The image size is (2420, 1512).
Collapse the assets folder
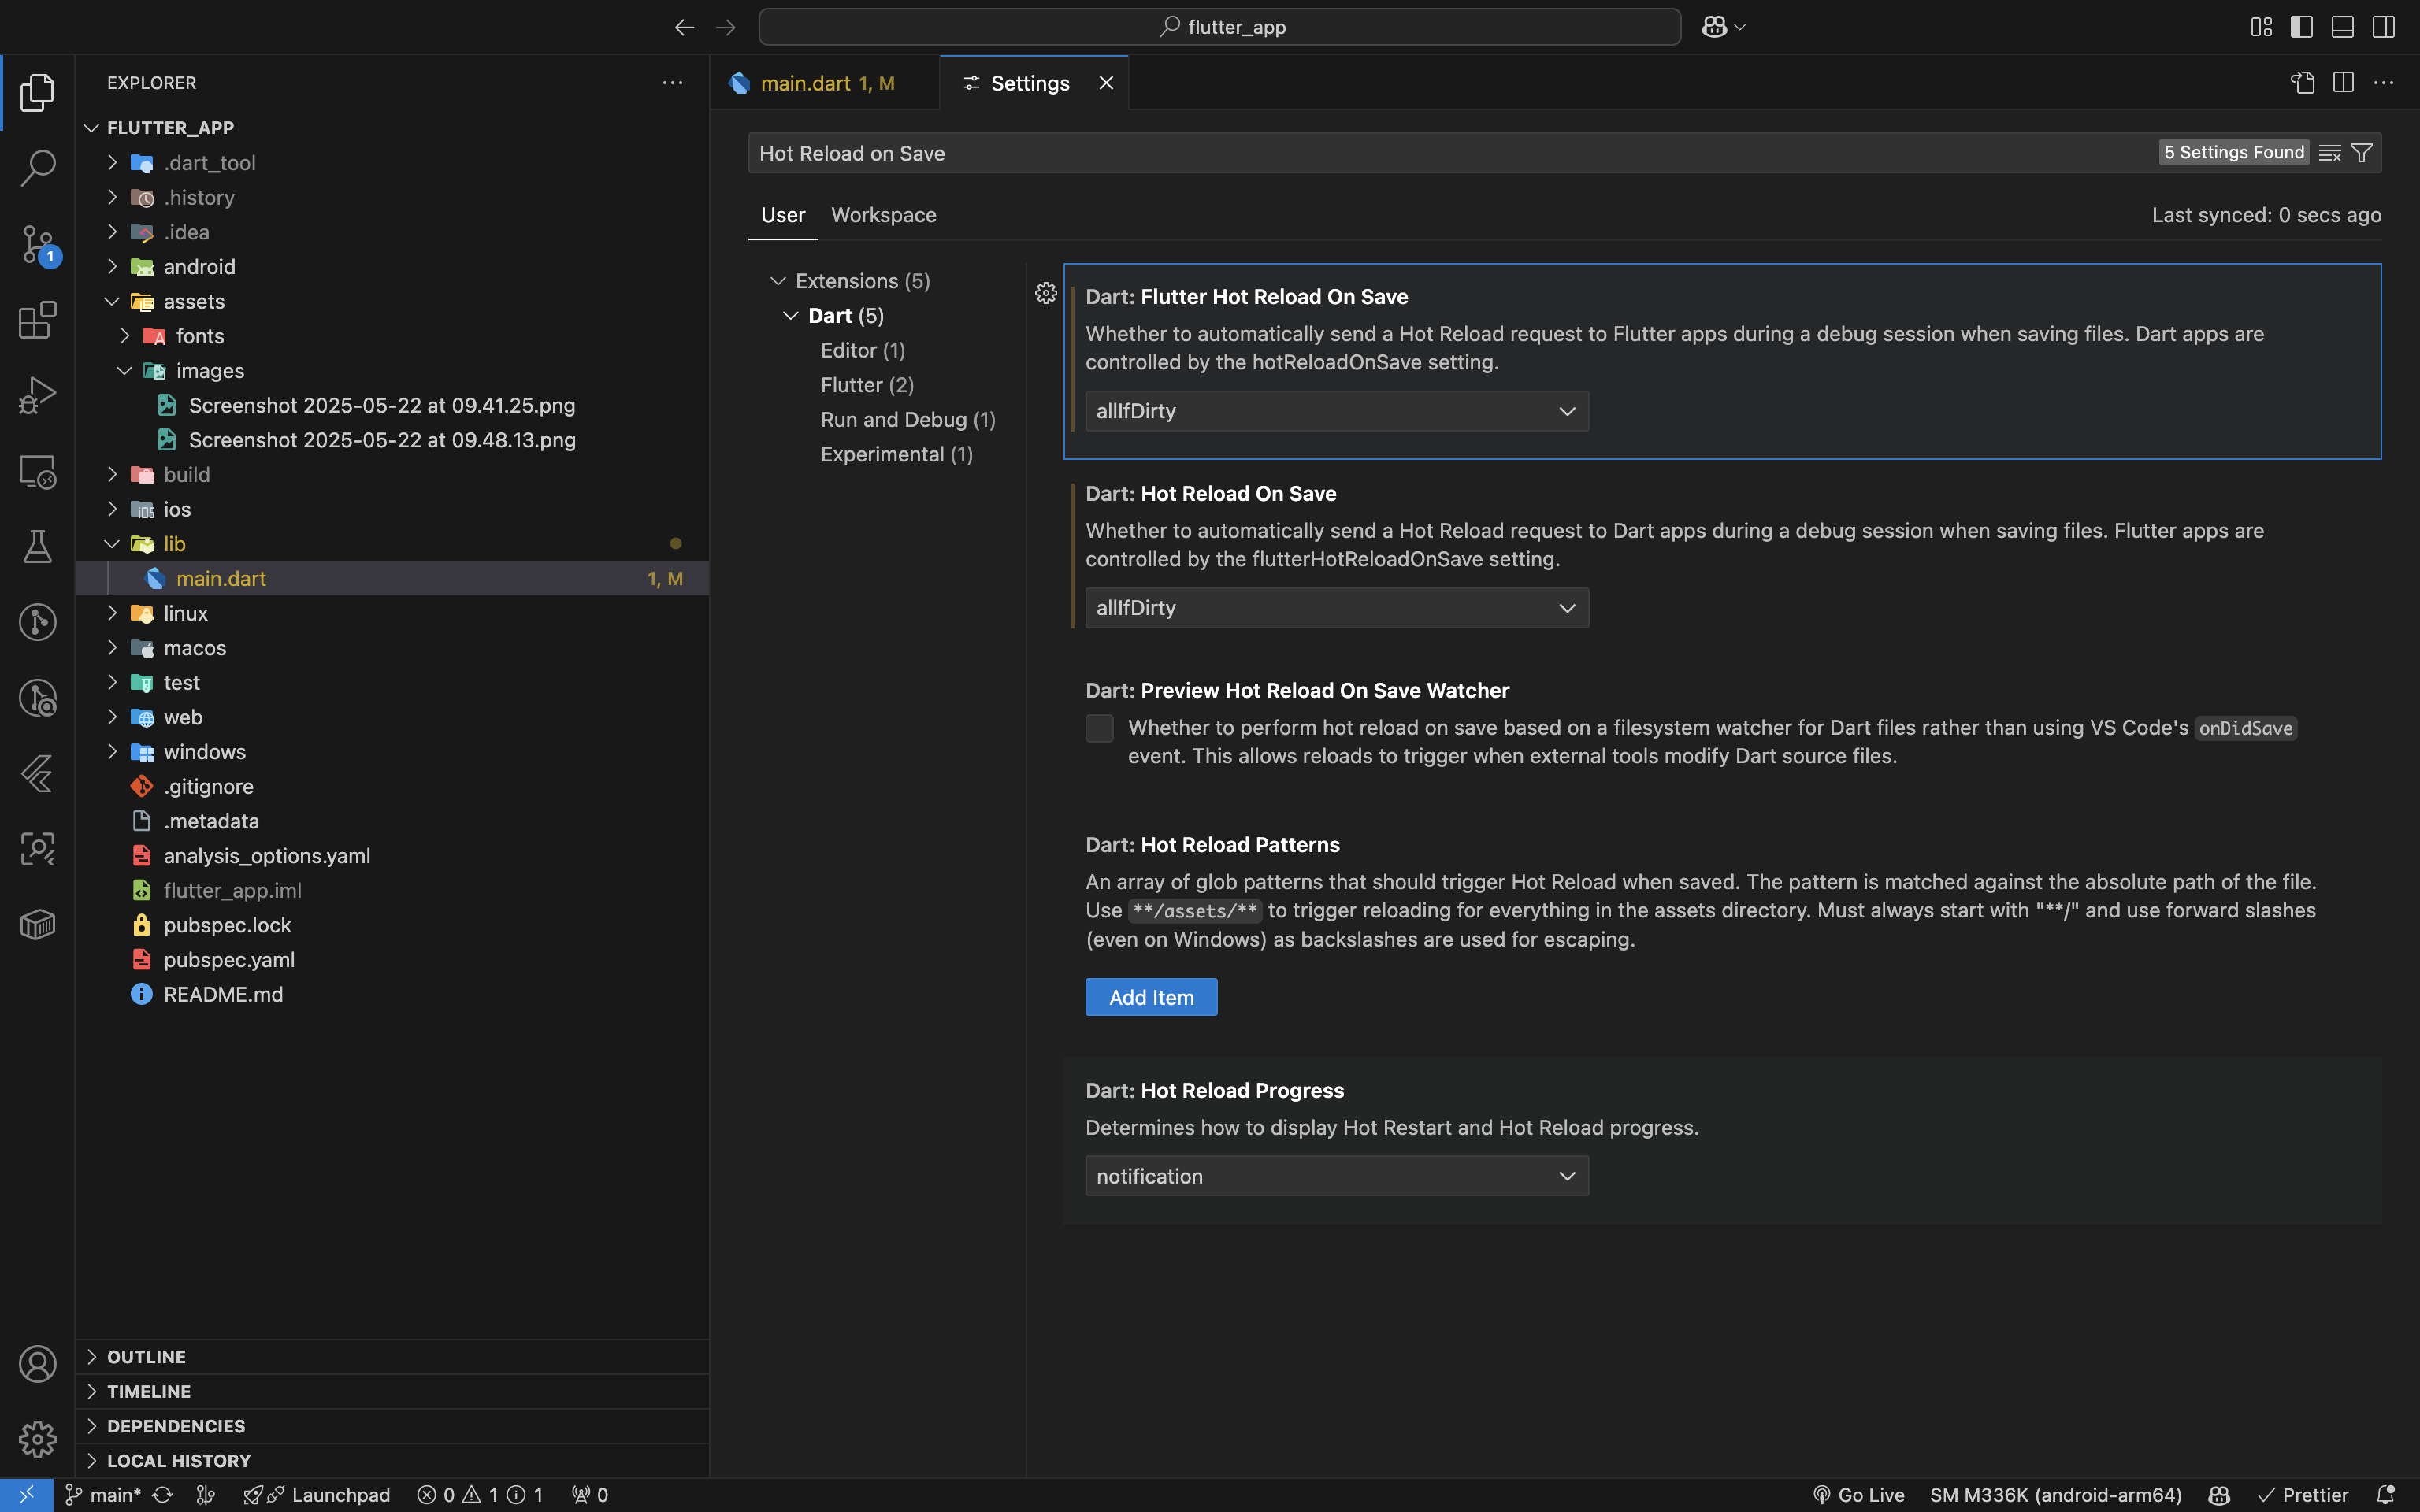tap(392, 301)
